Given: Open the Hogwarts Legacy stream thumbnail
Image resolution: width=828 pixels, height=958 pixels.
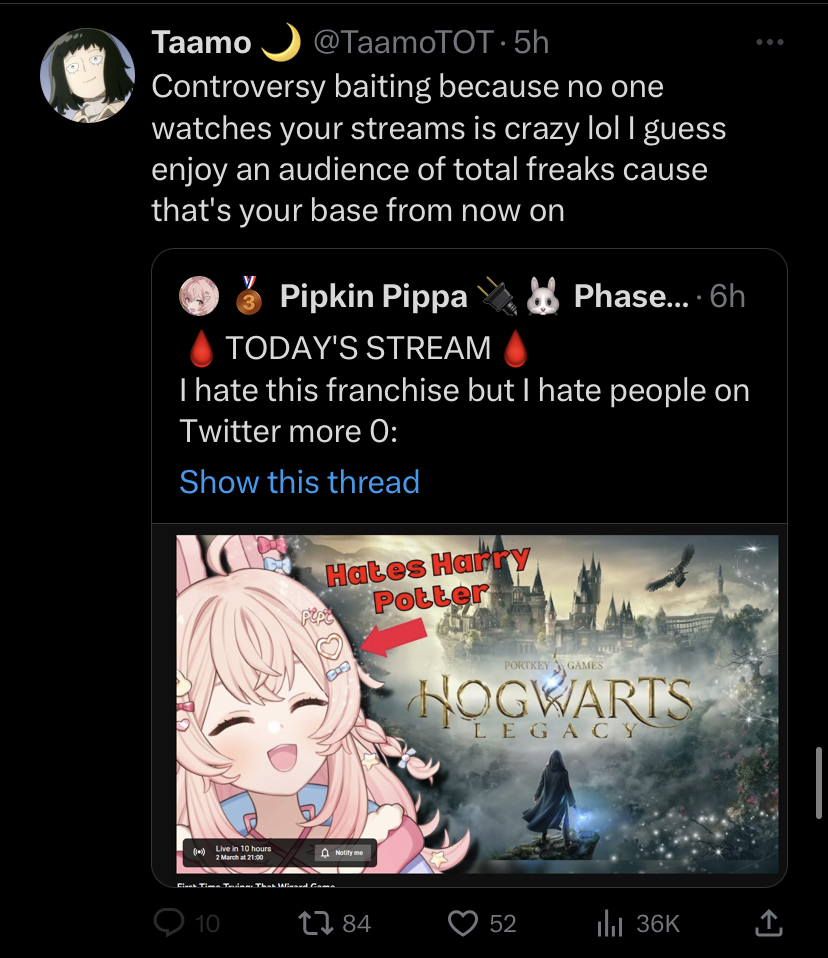Looking at the screenshot, I should 477,704.
